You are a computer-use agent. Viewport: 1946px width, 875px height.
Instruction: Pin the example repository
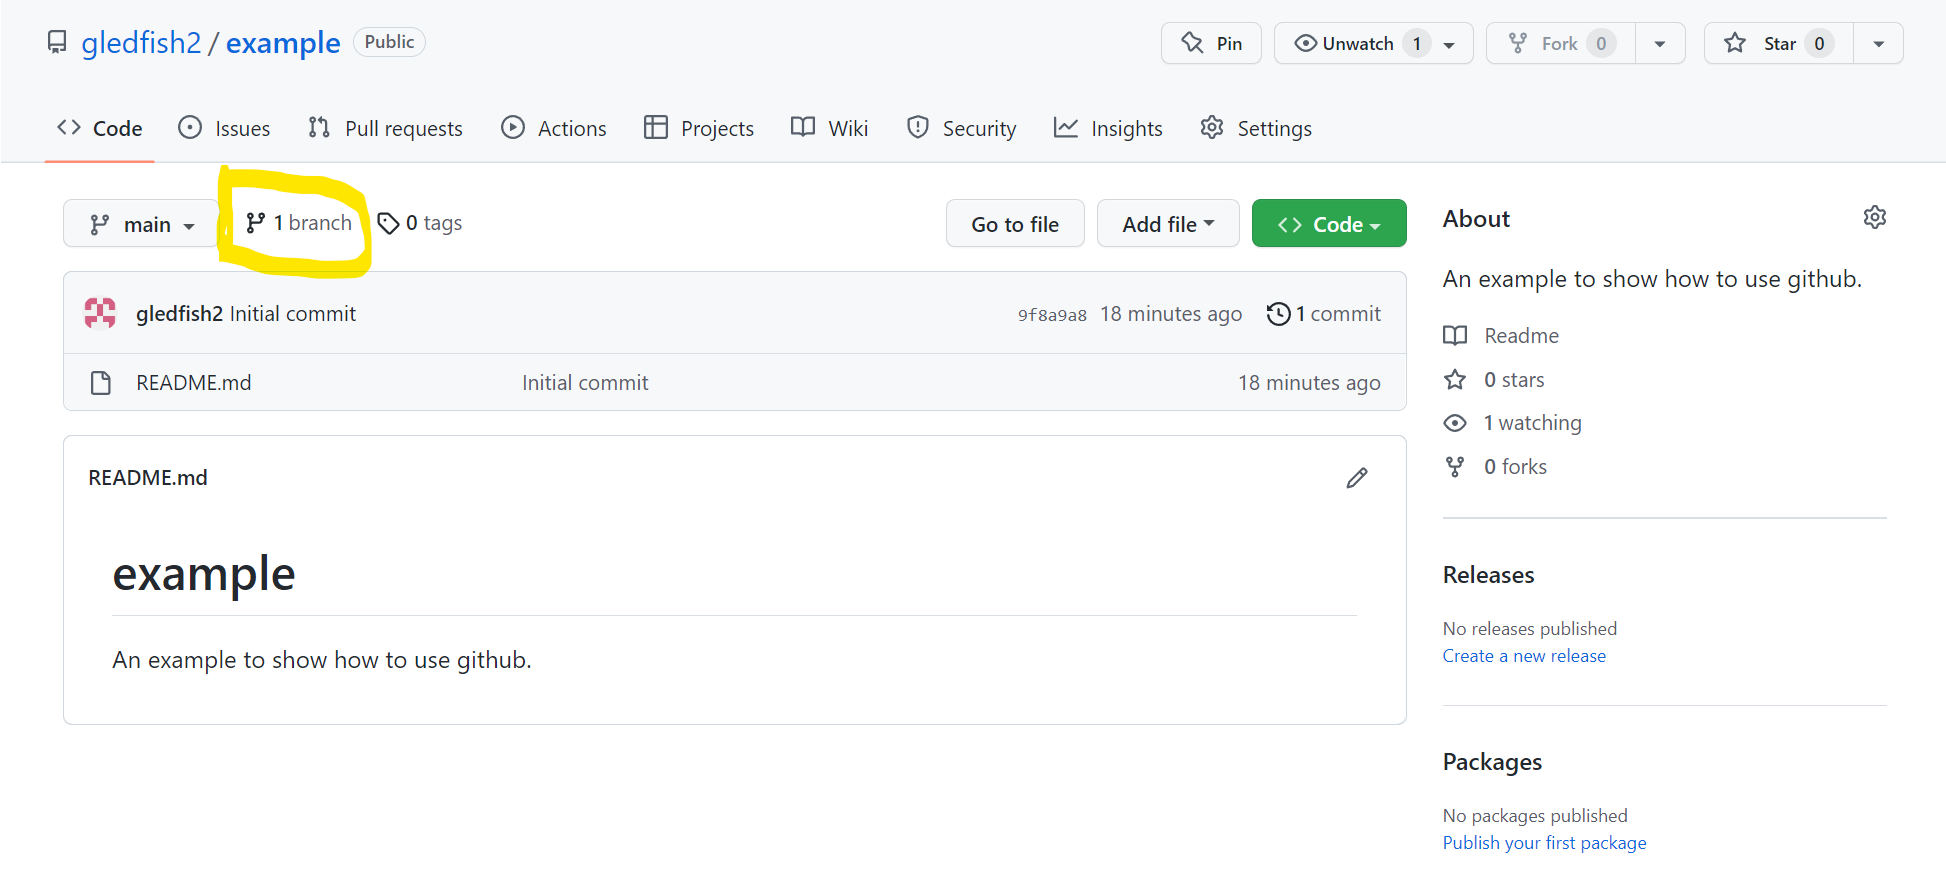pos(1211,43)
